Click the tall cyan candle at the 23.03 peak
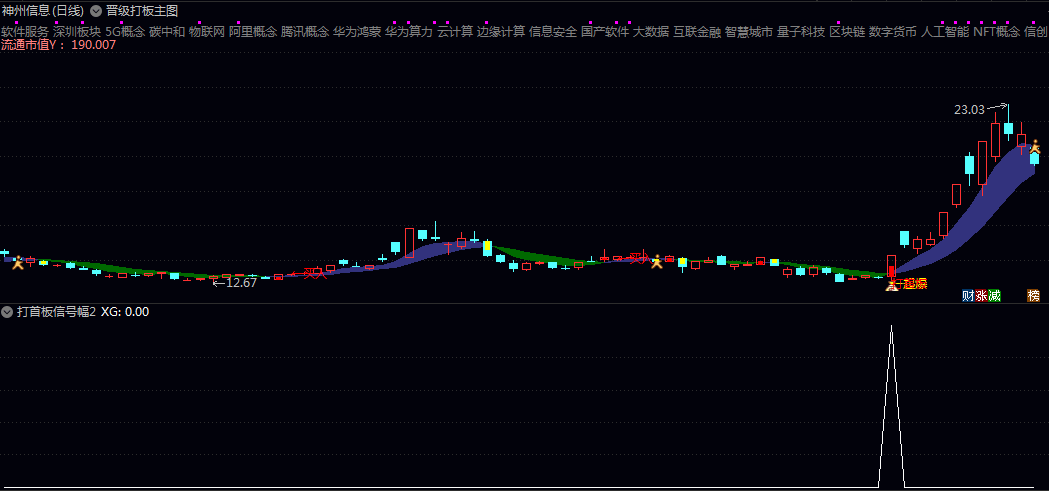1049x491 pixels. (1008, 123)
